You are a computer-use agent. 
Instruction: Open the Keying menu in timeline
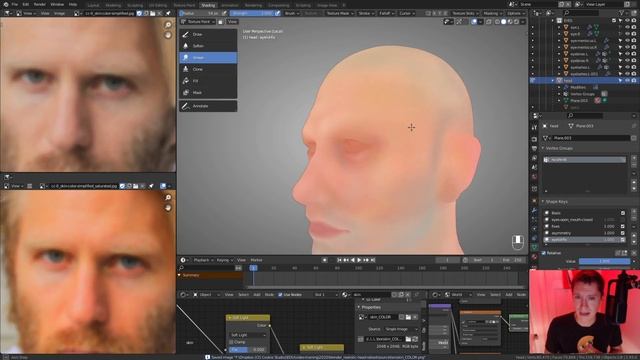point(224,260)
